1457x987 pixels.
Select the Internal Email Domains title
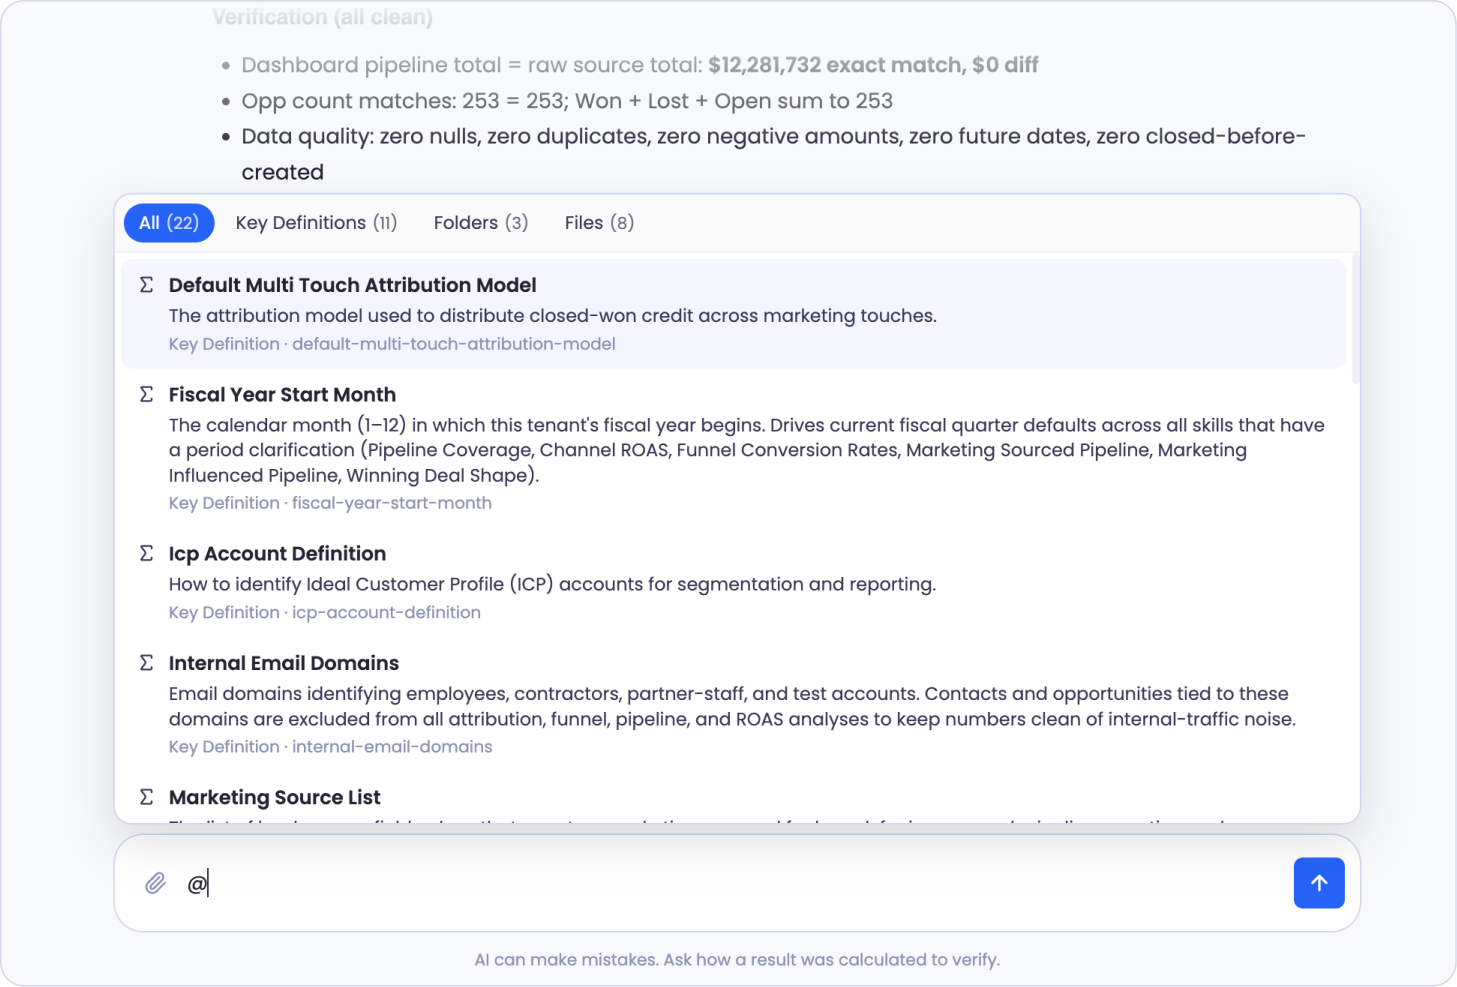pos(283,663)
